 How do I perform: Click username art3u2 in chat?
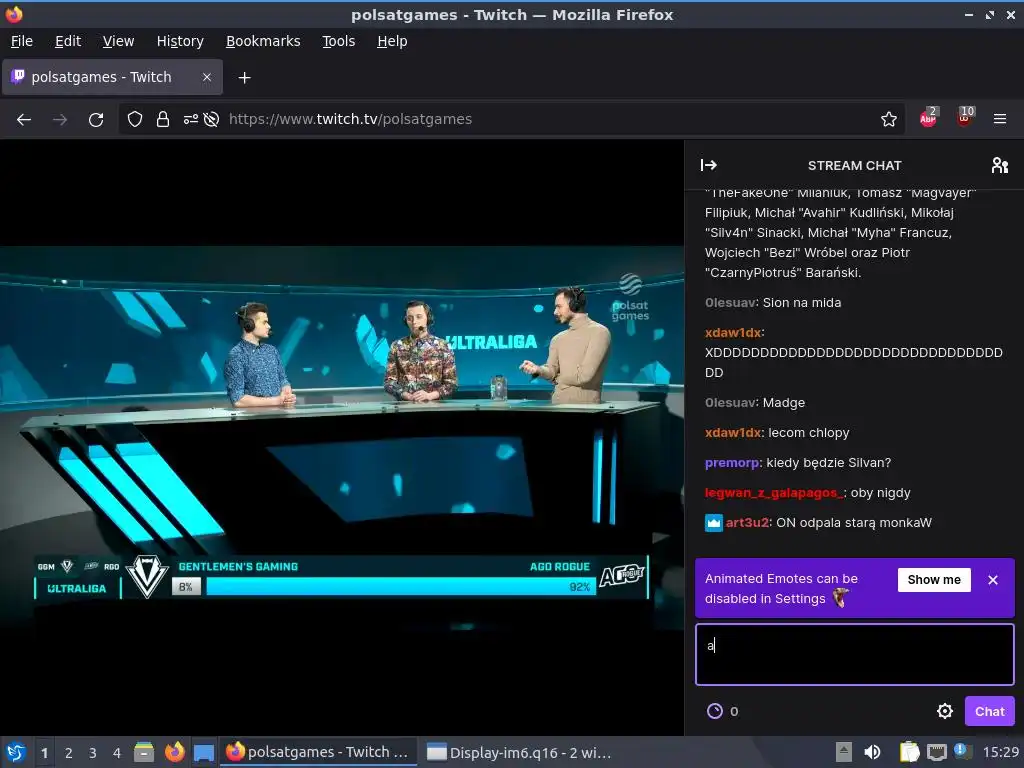click(747, 522)
